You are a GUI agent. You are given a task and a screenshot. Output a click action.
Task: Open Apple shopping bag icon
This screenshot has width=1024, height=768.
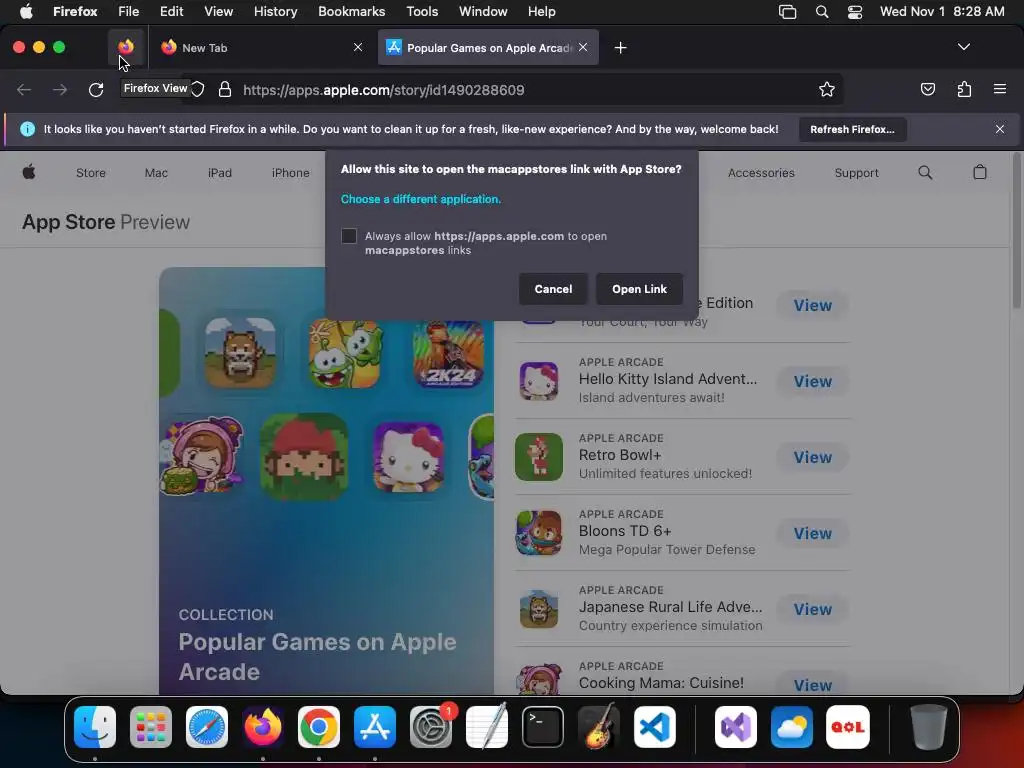980,172
